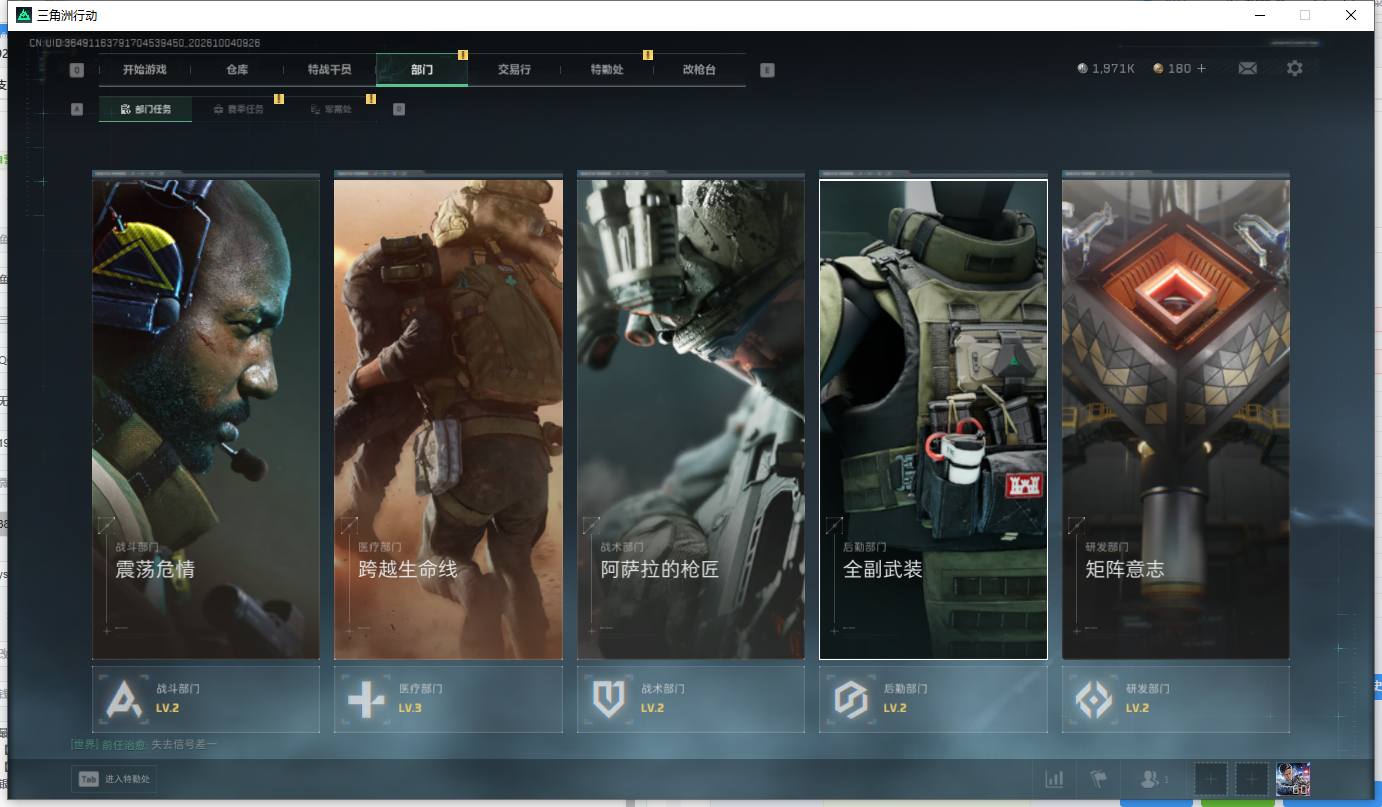Click the 三角洲行动 title bar logo
1382x807 pixels.
point(24,15)
